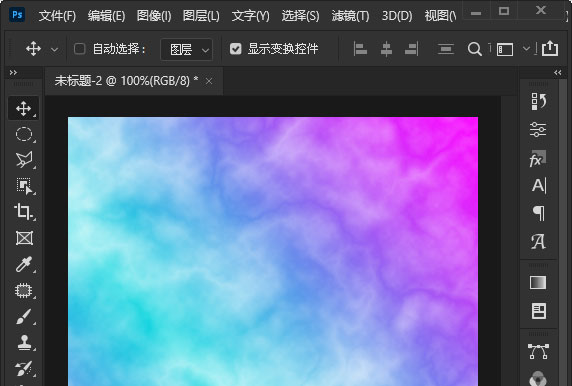This screenshot has height=386, width=572.
Task: Select the Crop tool
Action: point(24,212)
